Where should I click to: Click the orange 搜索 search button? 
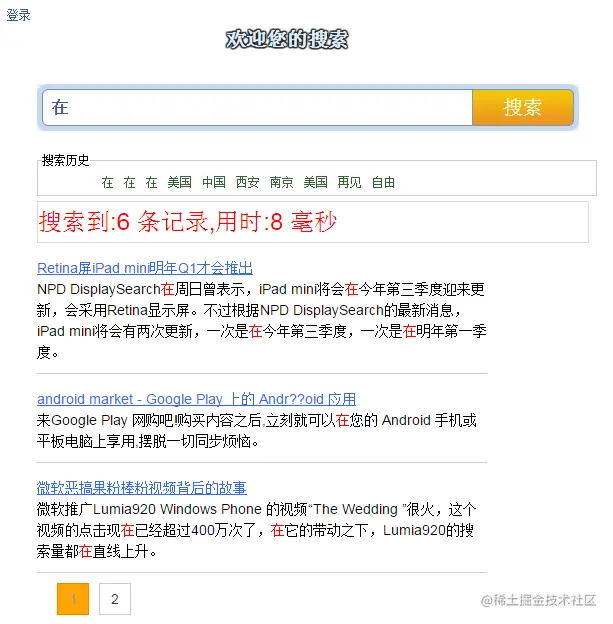click(x=523, y=107)
